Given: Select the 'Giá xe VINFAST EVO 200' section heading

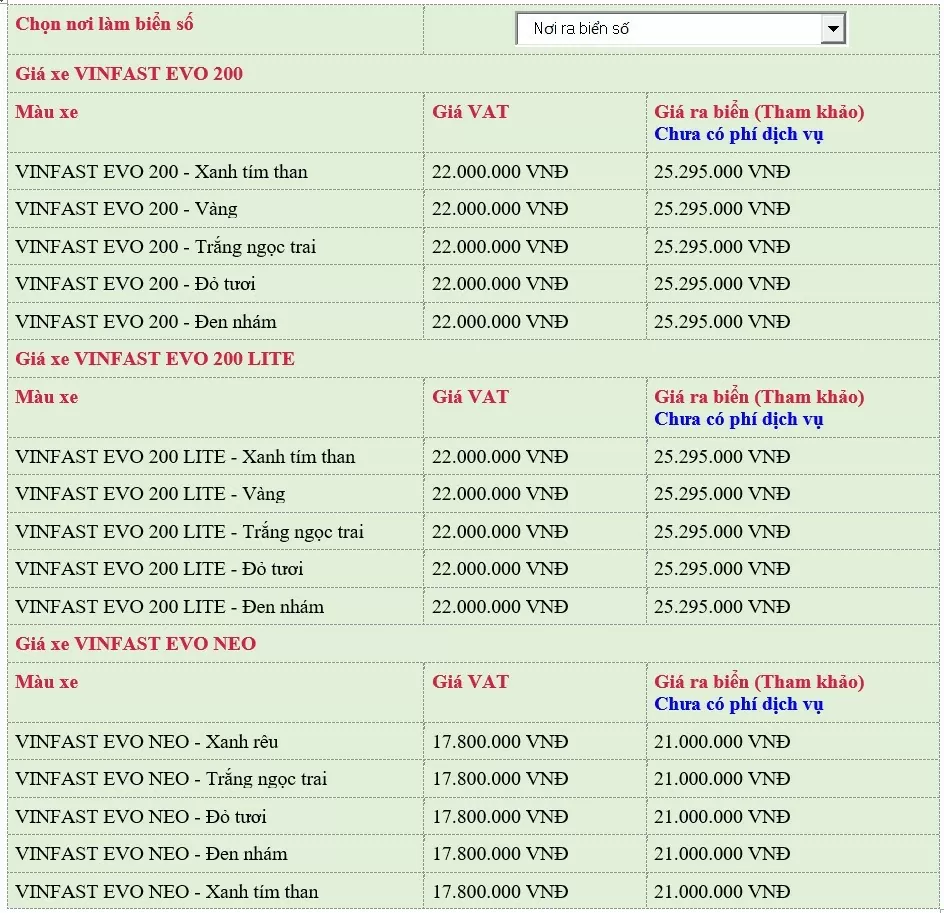Looking at the screenshot, I should 129,74.
